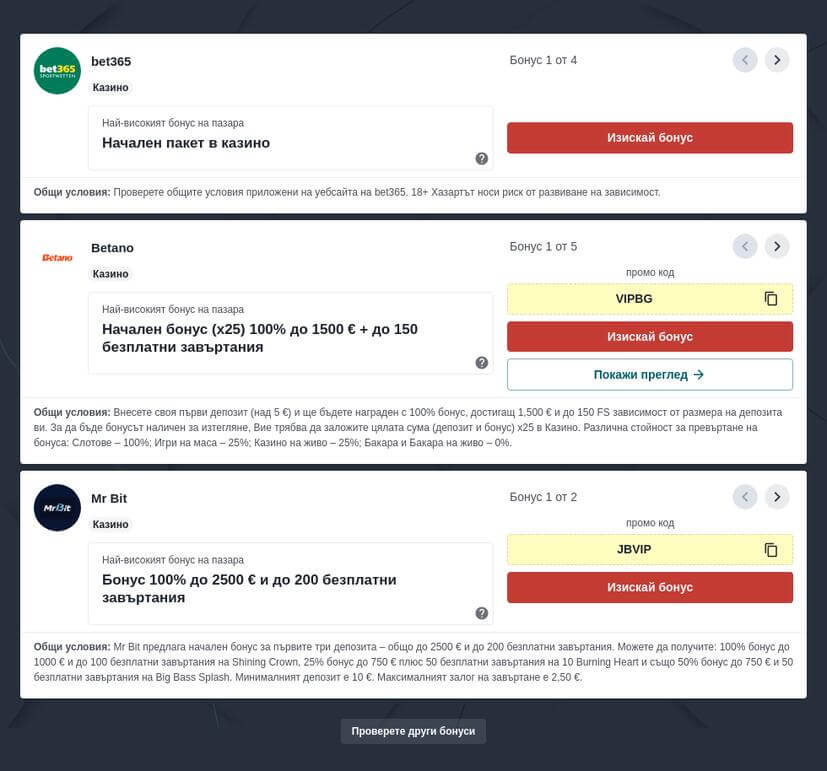827x771 pixels.
Task: Copy the JBVIP promo code
Action: click(x=770, y=550)
